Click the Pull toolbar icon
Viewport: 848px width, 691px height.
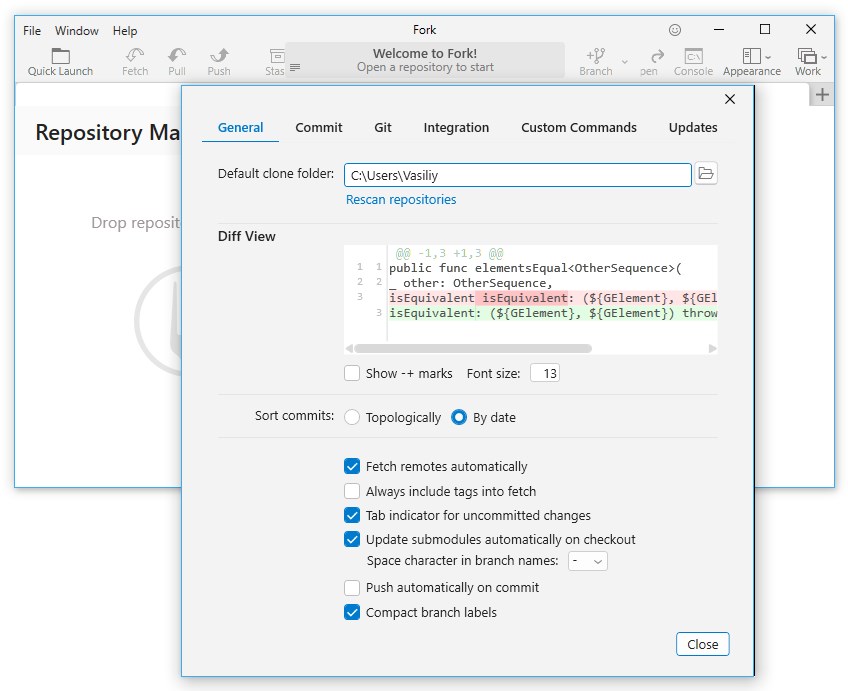point(177,61)
